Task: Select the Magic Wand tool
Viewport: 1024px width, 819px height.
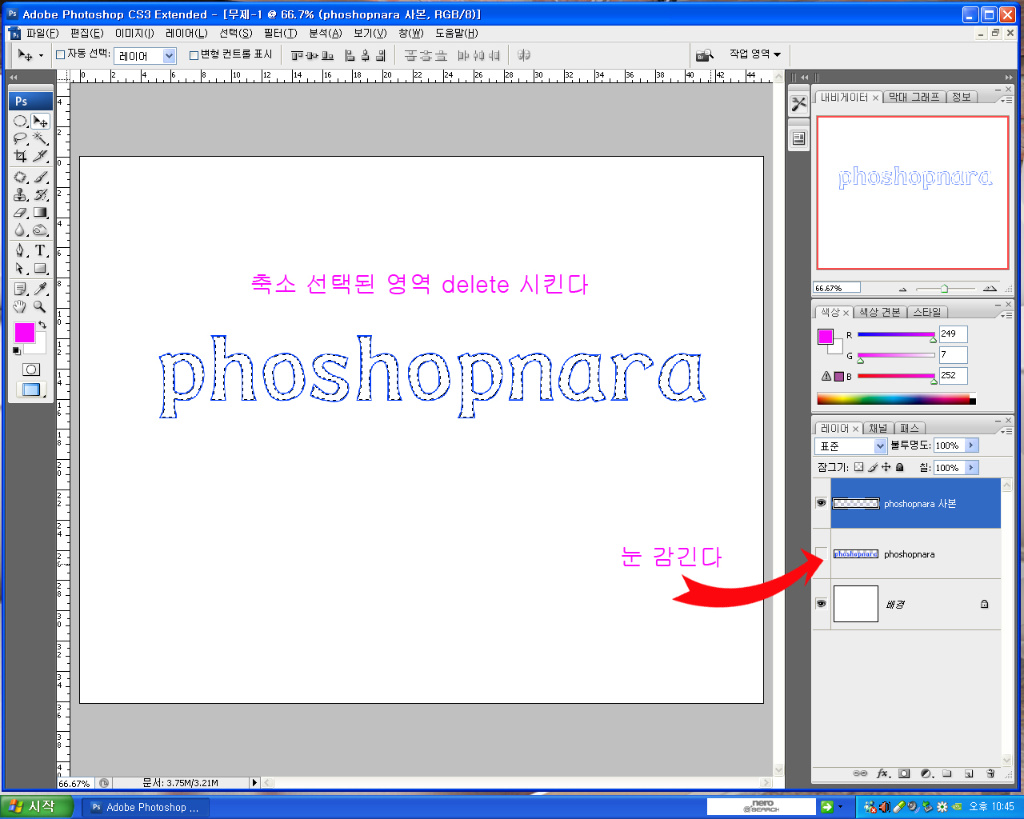Action: [x=40, y=138]
